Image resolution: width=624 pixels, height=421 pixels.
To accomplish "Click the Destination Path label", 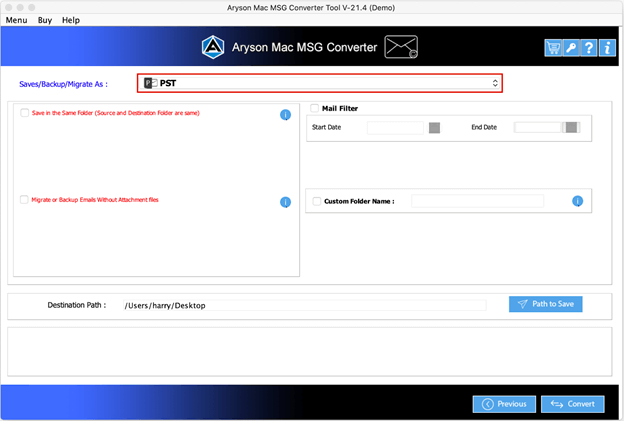I will (x=77, y=305).
